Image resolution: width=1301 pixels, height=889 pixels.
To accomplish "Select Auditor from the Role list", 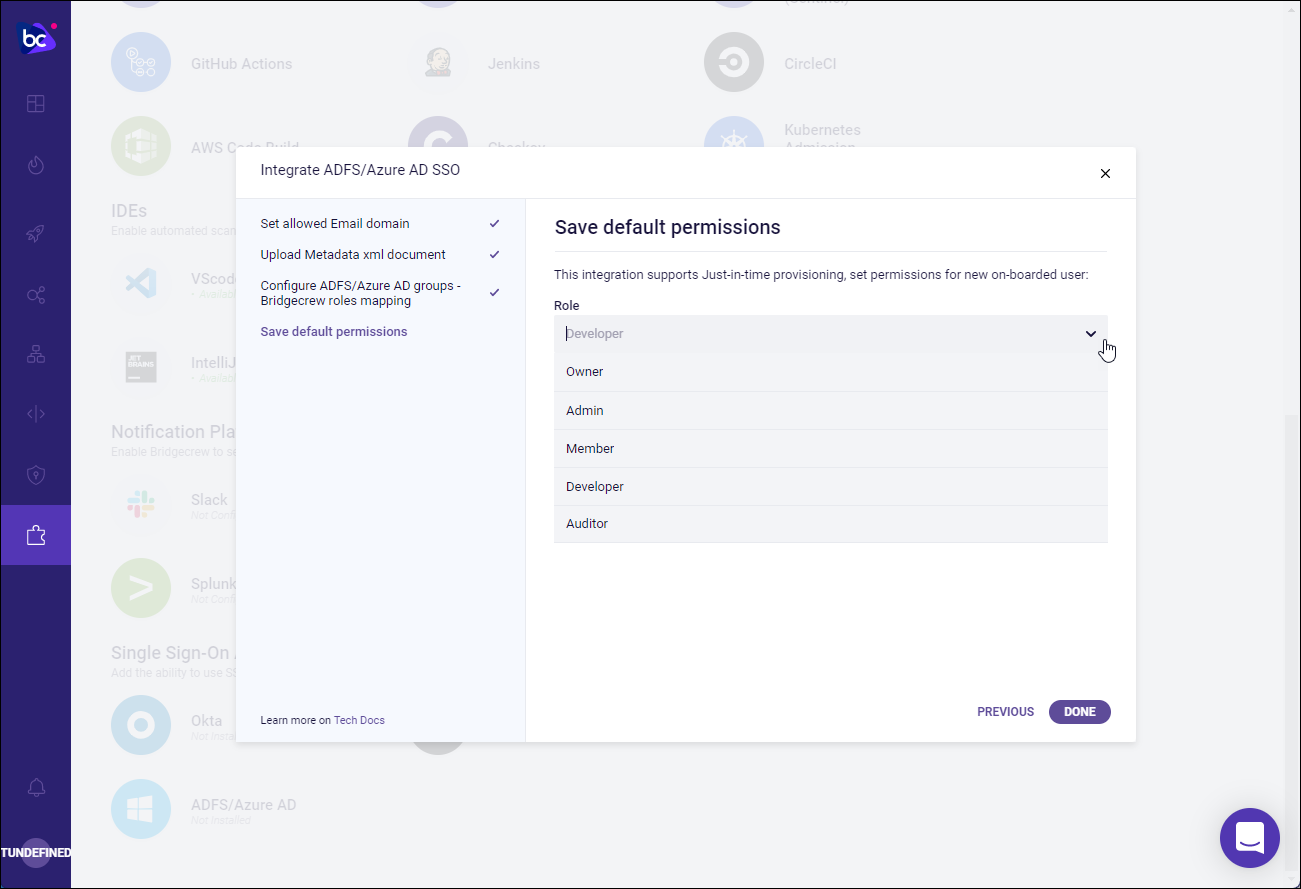I will [x=831, y=524].
